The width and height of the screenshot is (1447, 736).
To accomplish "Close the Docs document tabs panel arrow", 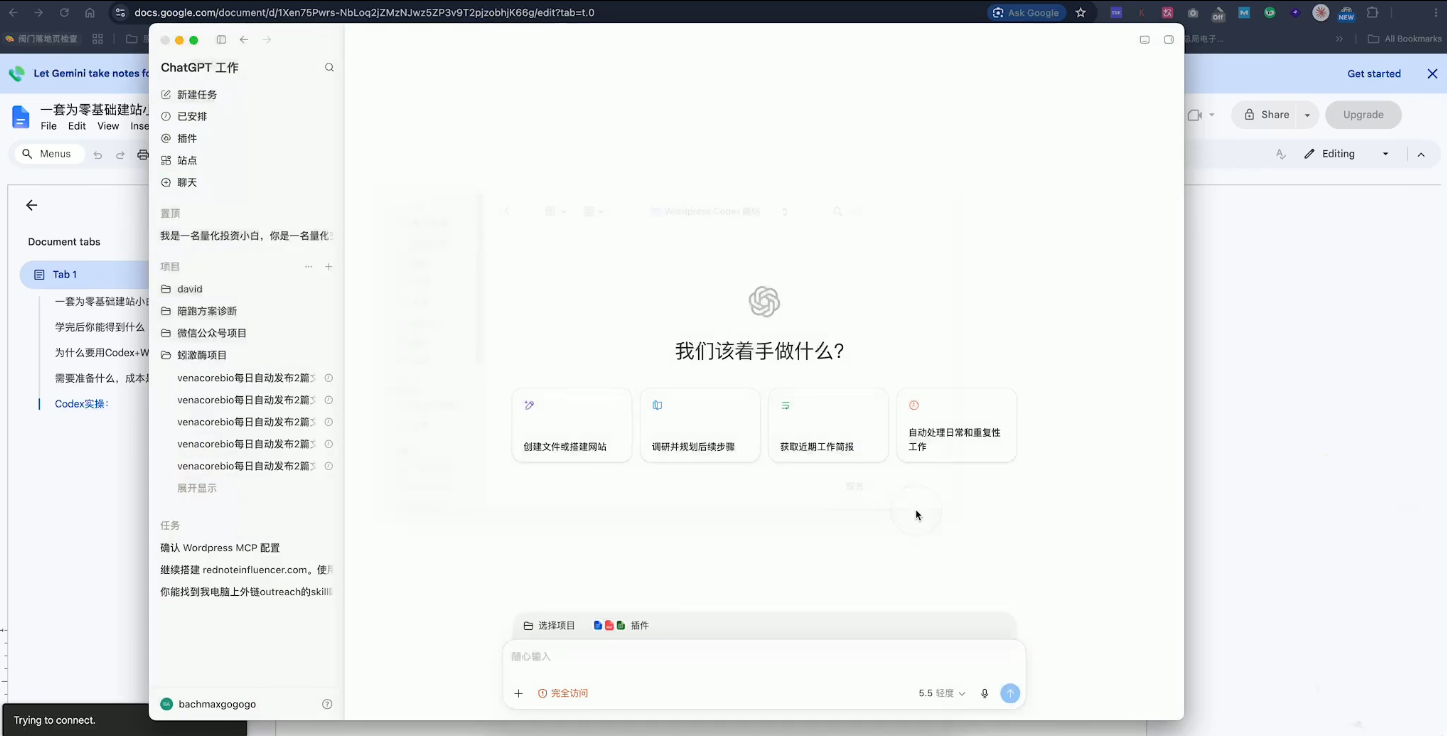I will pos(31,205).
